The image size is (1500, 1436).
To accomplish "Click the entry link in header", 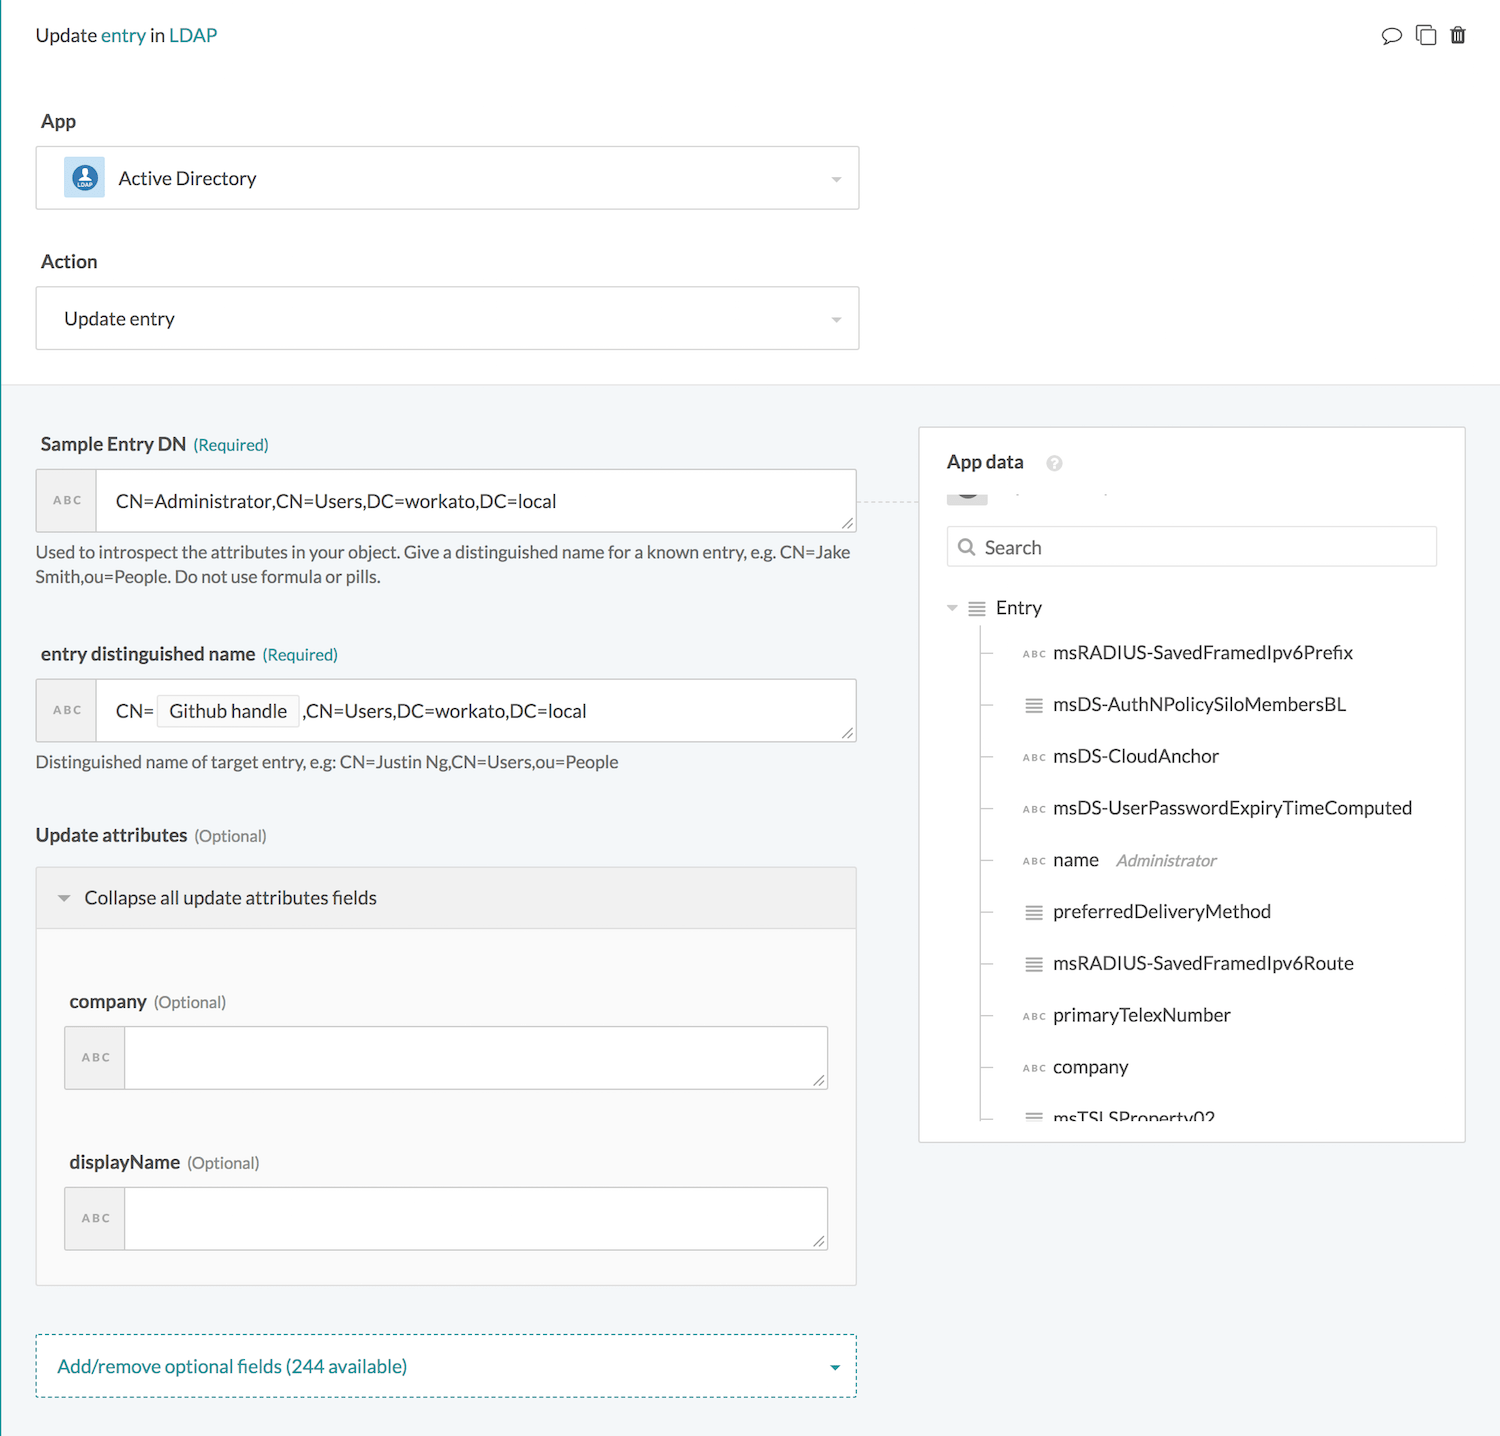I will click(x=123, y=36).
